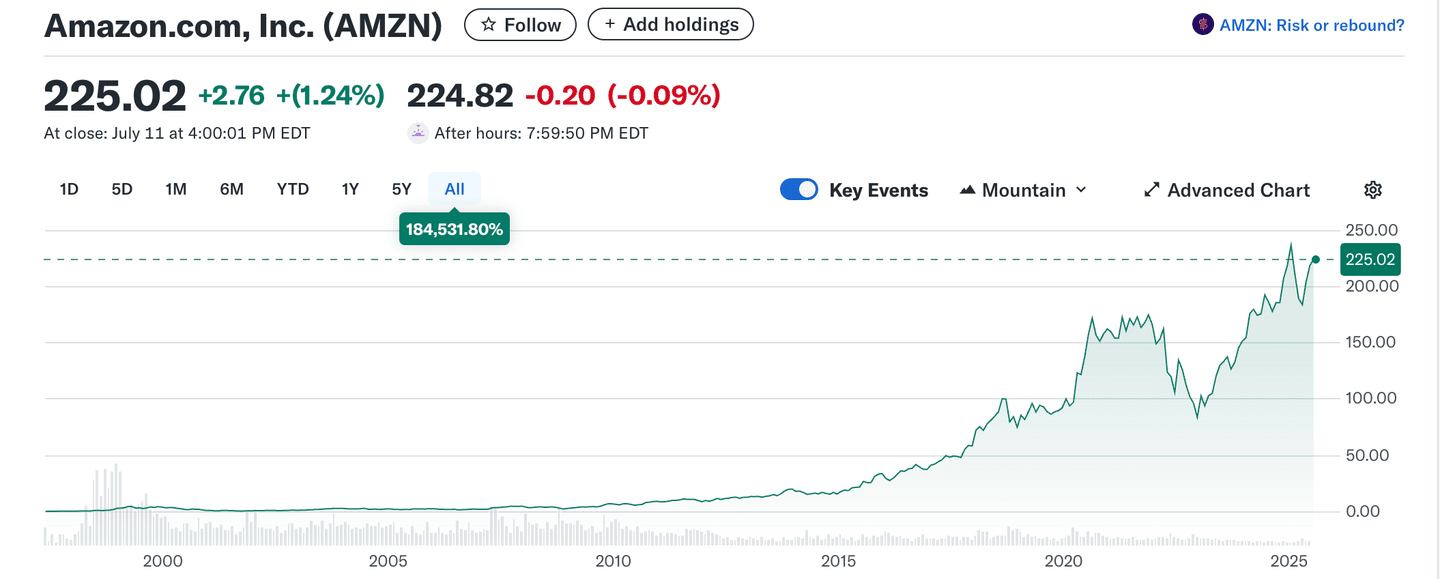Select the 5Y time range
The image size is (1440, 579).
pyautogui.click(x=401, y=189)
